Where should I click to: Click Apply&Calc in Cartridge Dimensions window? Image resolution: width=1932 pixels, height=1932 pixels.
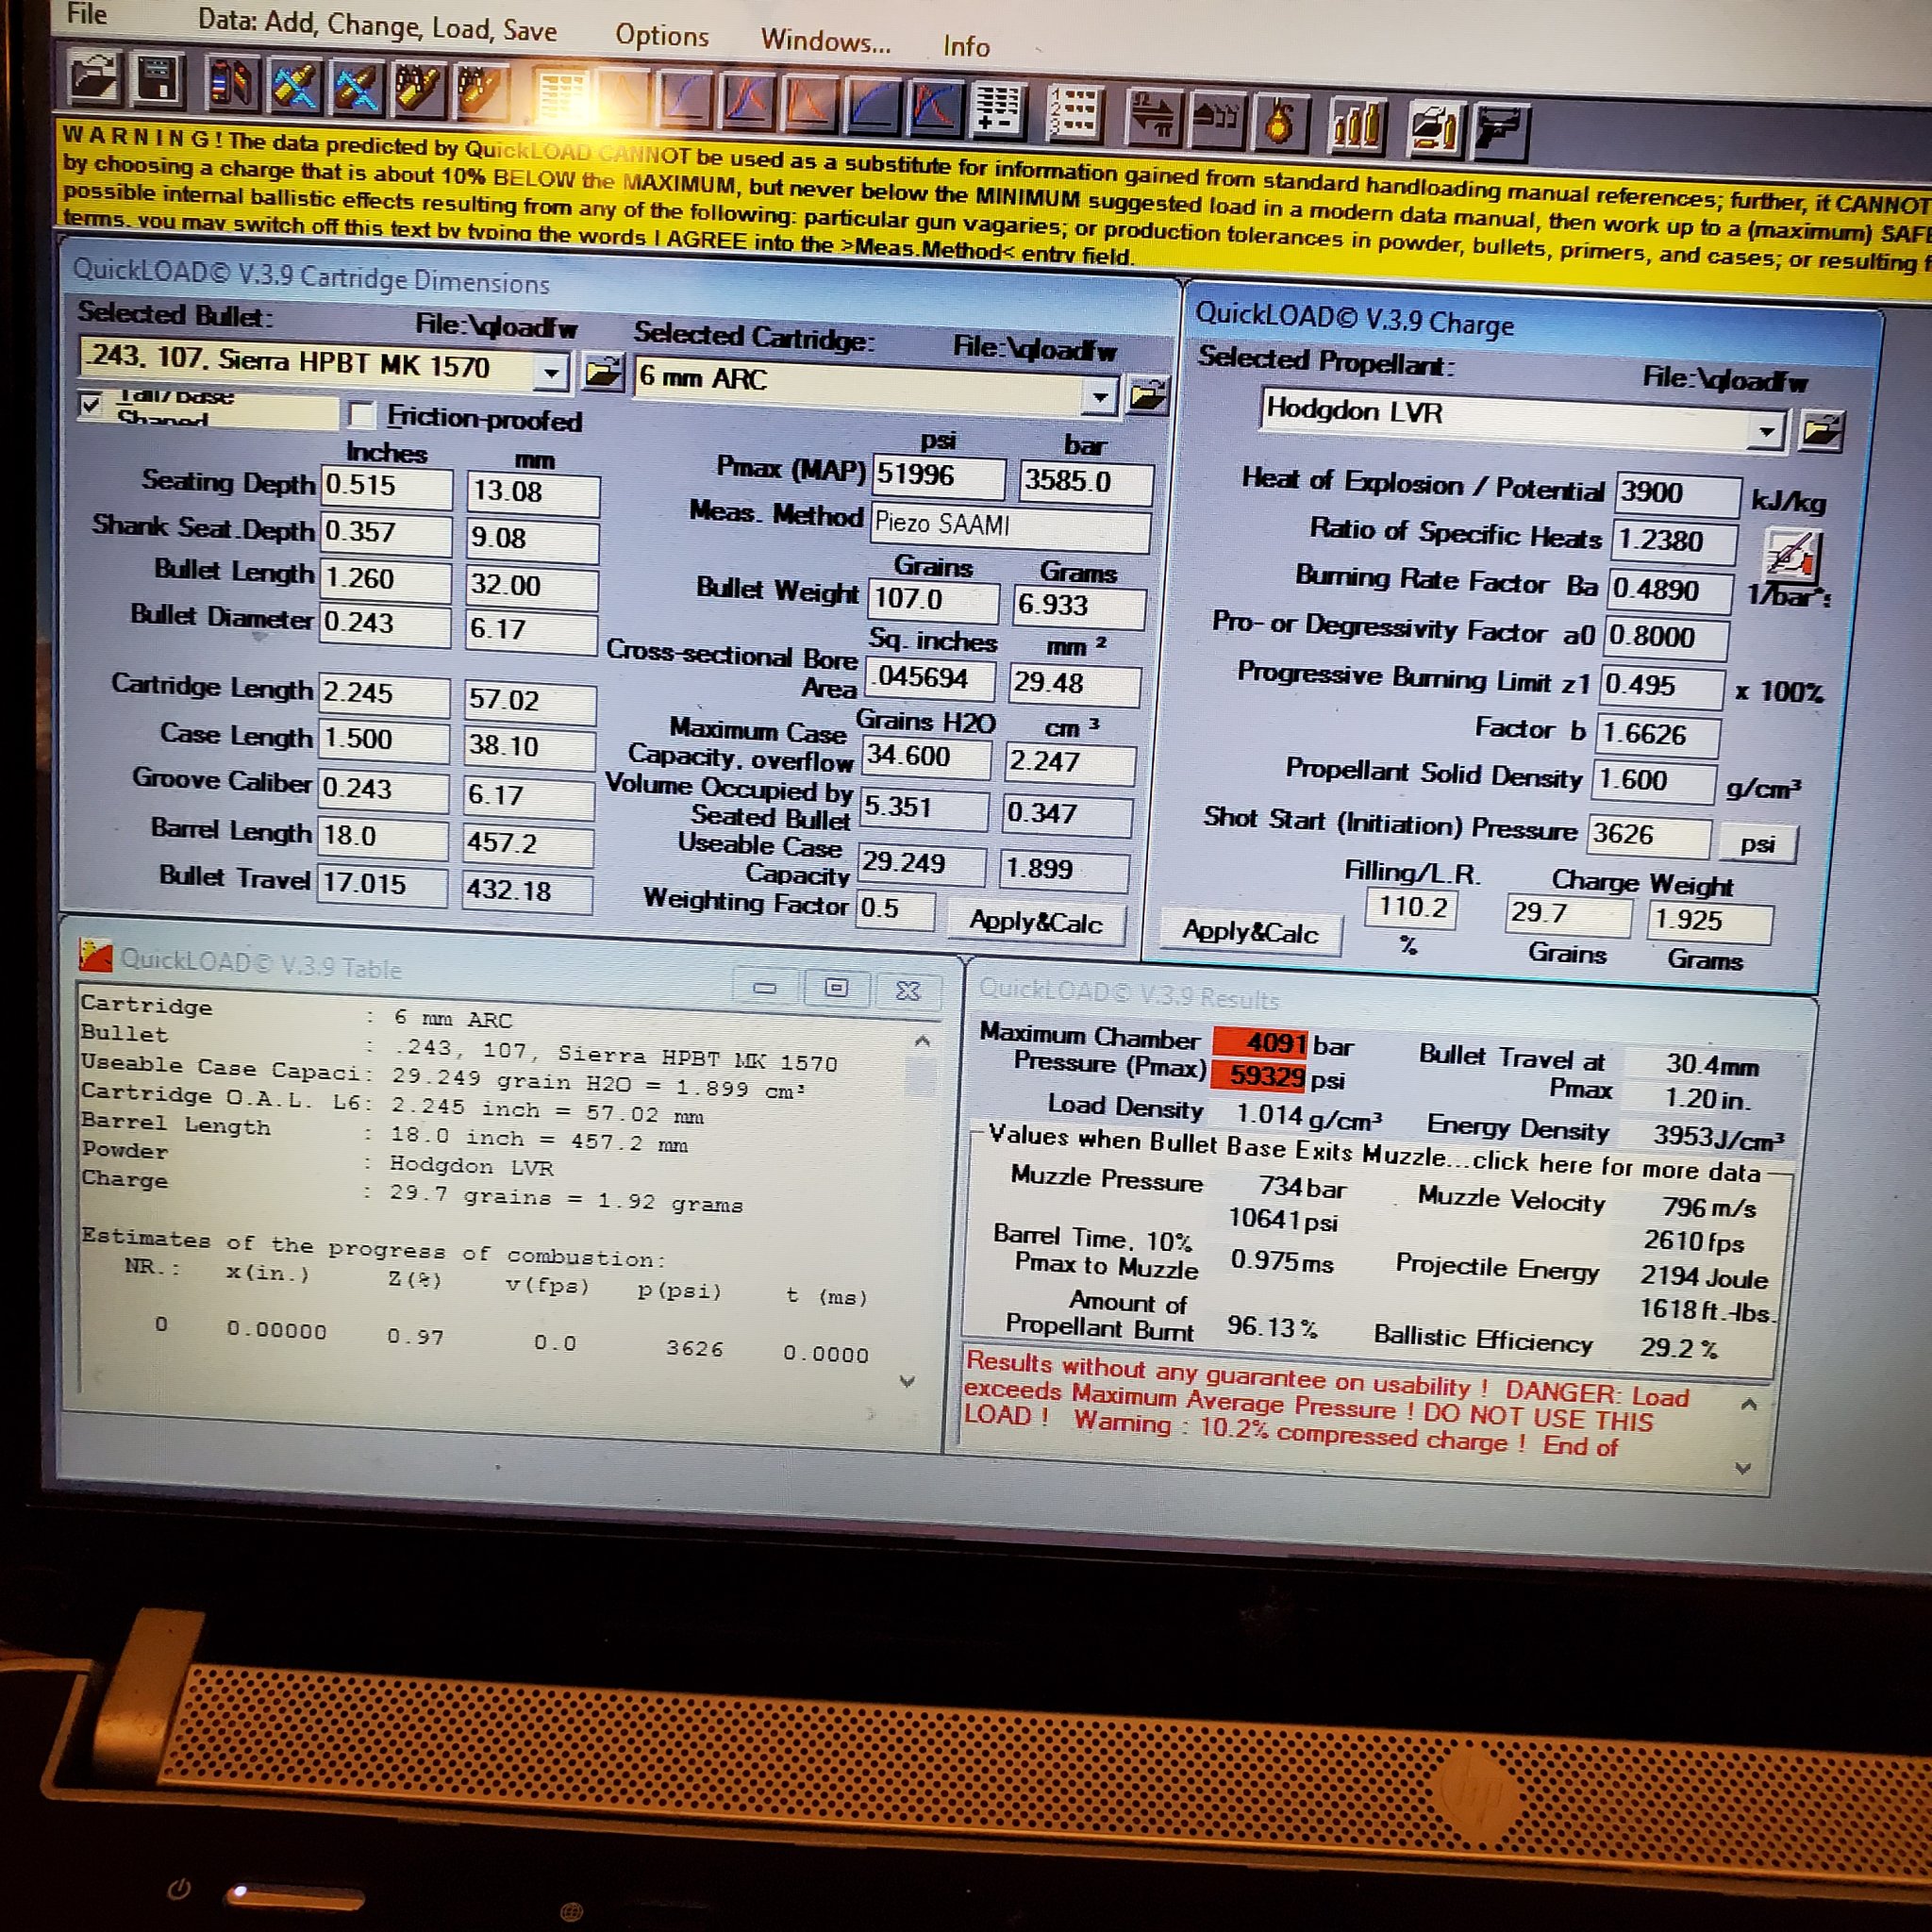pos(1036,921)
